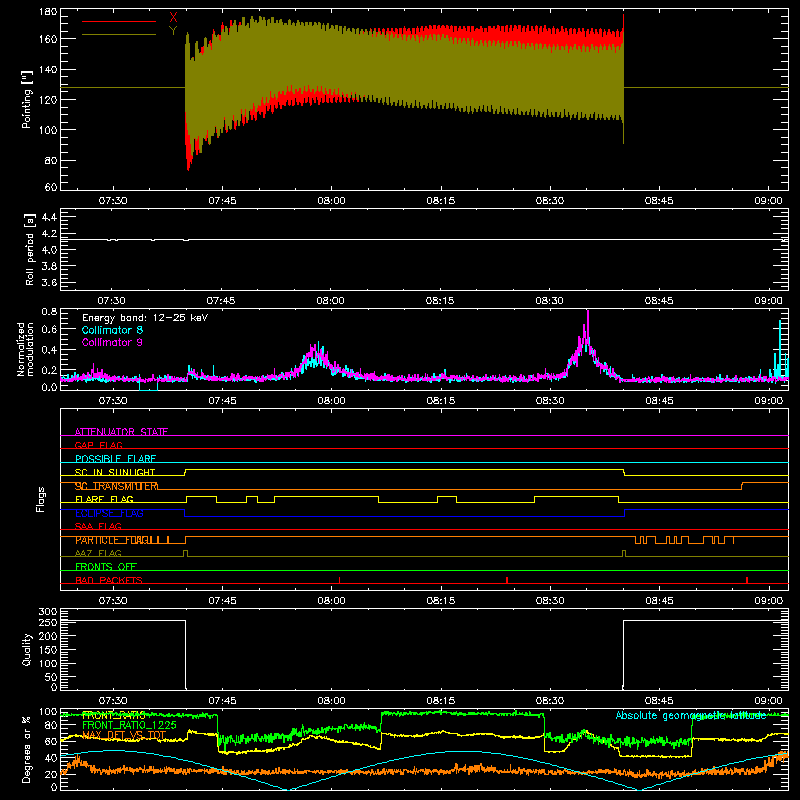The height and width of the screenshot is (800, 800).
Task: Select the SAA_FLAG label
Action: coord(98,526)
